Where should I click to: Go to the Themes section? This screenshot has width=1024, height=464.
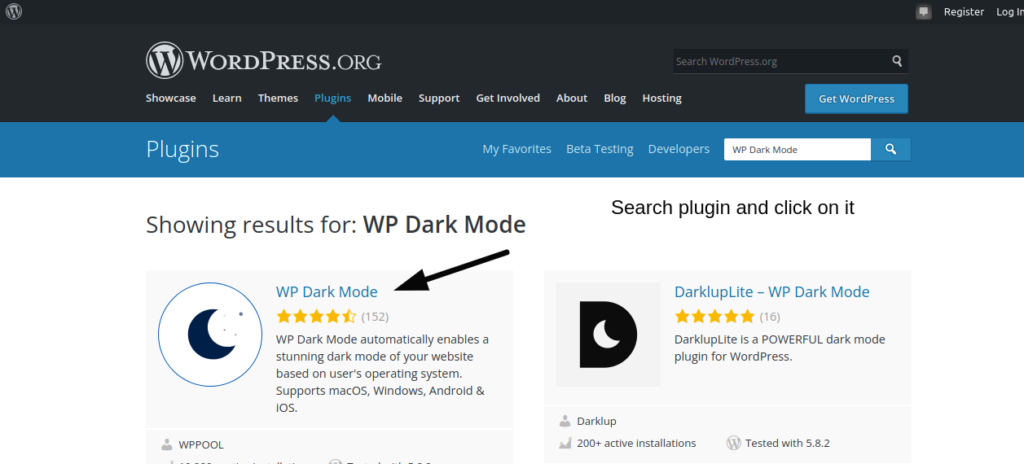(278, 98)
